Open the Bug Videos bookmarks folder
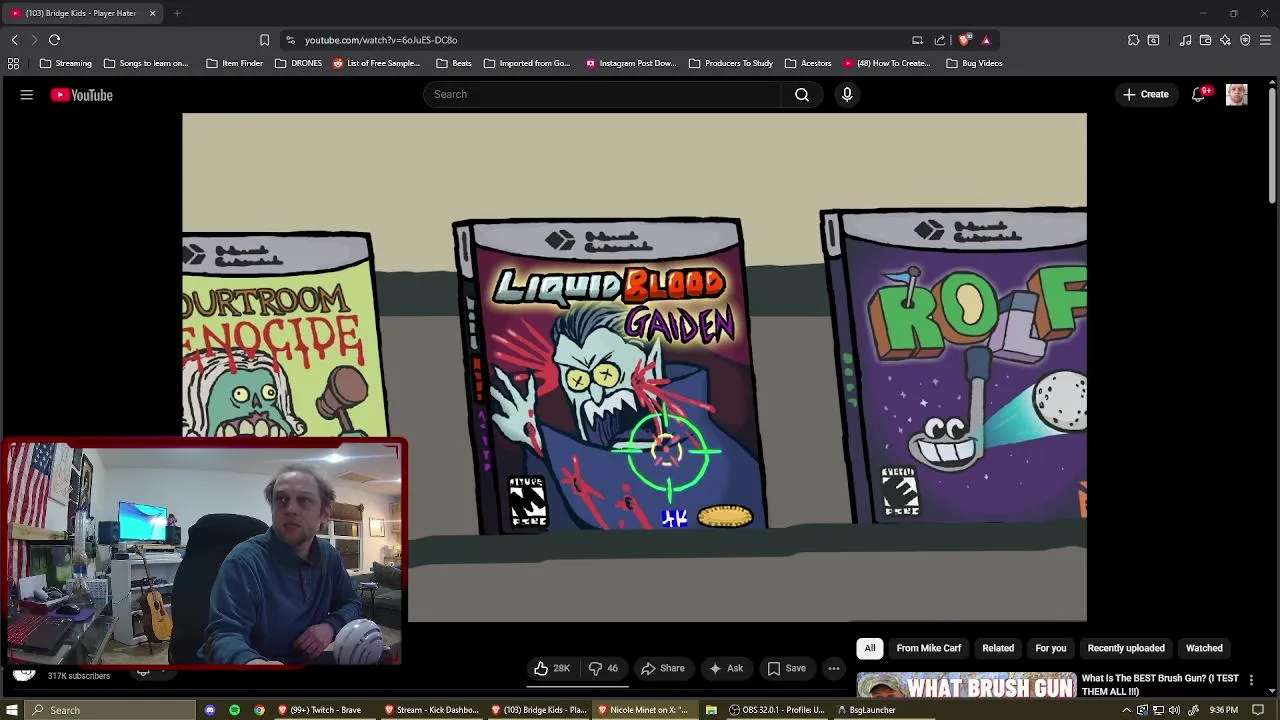This screenshot has height=720, width=1280. pyautogui.click(x=974, y=63)
